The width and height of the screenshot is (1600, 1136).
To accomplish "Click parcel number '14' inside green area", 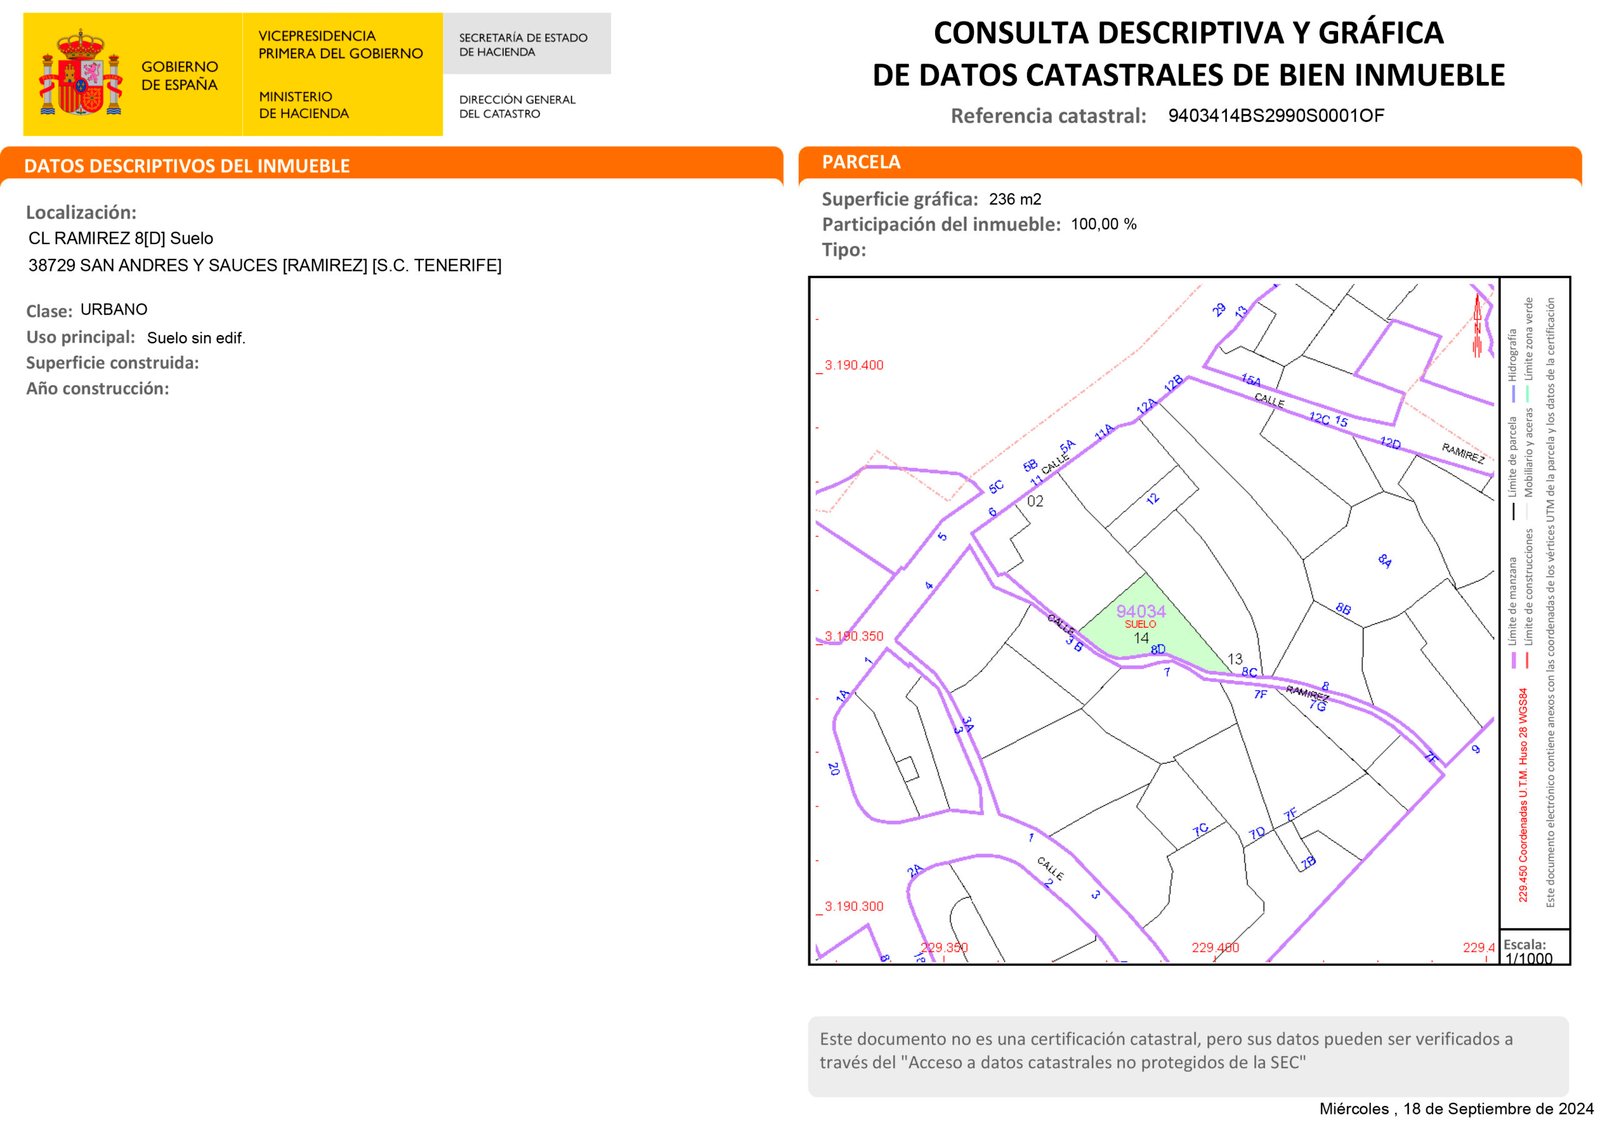I will point(1141,638).
